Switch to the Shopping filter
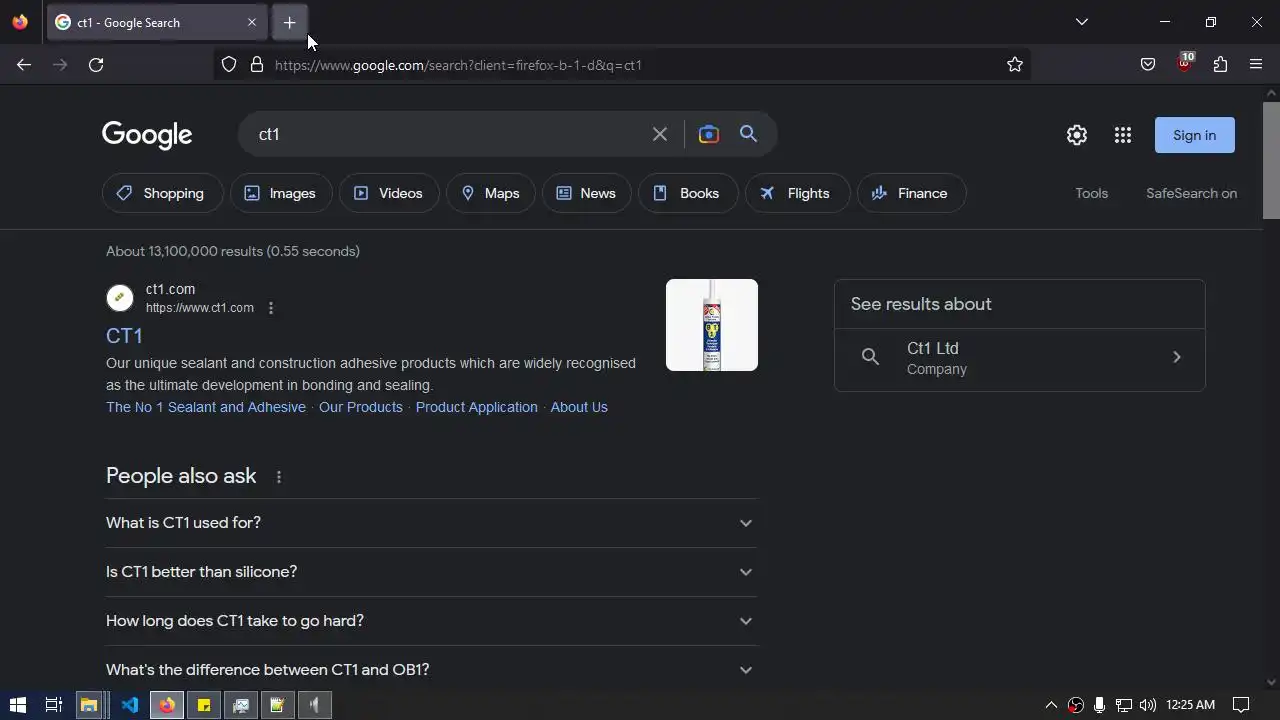Viewport: 1280px width, 720px height. (x=161, y=193)
